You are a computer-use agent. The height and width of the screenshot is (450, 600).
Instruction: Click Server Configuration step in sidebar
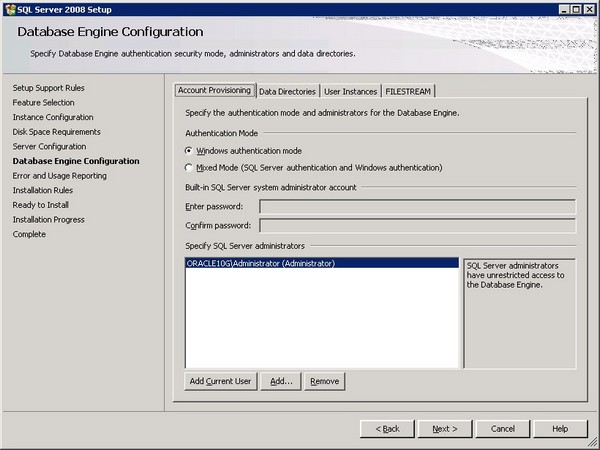coord(49,146)
